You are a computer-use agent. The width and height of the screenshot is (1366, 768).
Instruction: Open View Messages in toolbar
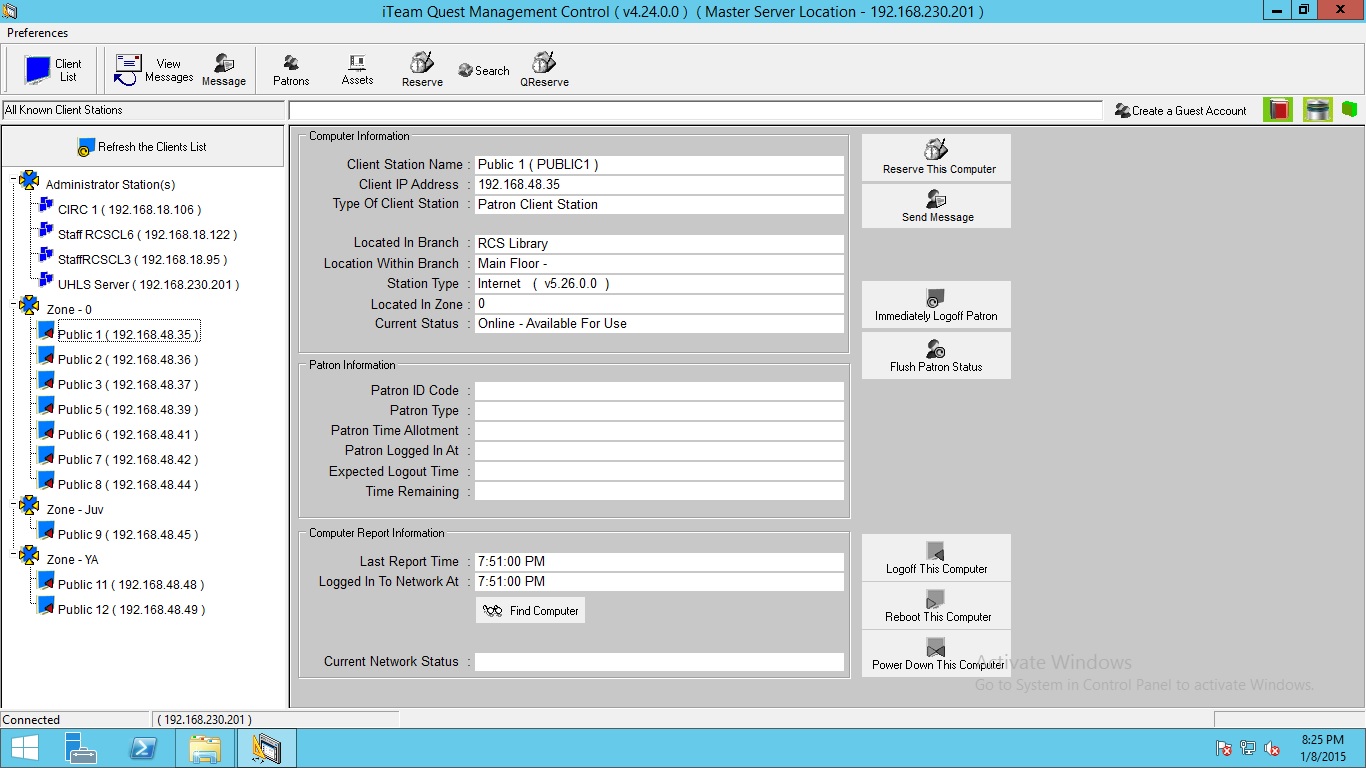(x=153, y=70)
